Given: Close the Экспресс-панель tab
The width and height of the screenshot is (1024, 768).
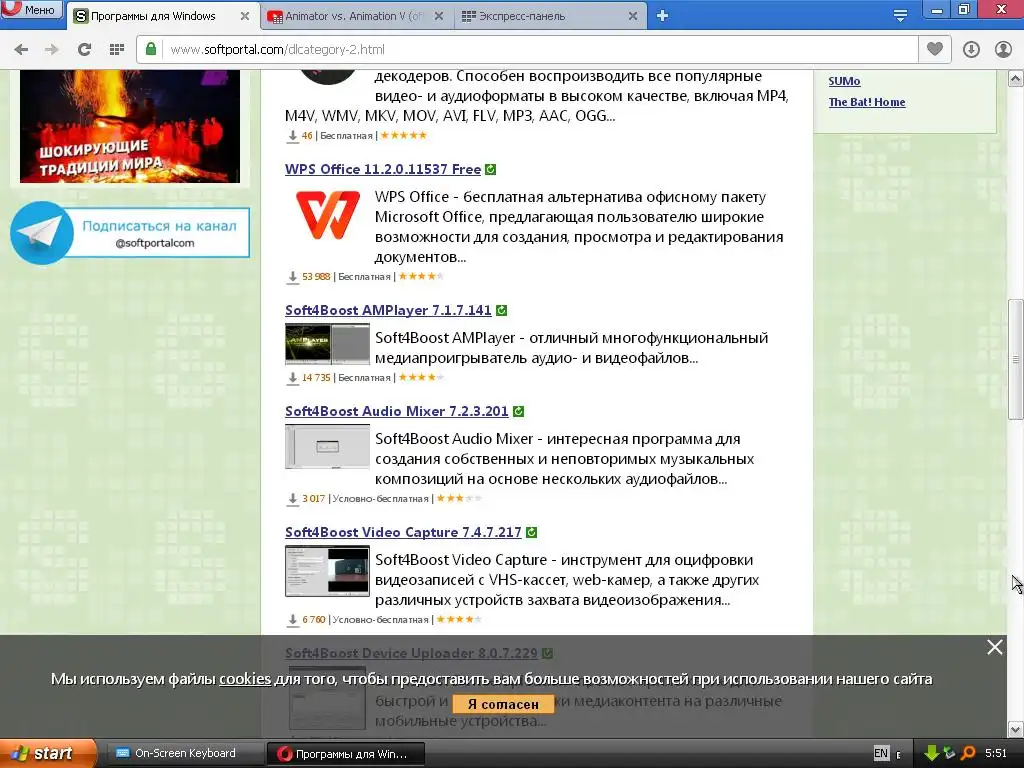Looking at the screenshot, I should click(x=633, y=16).
